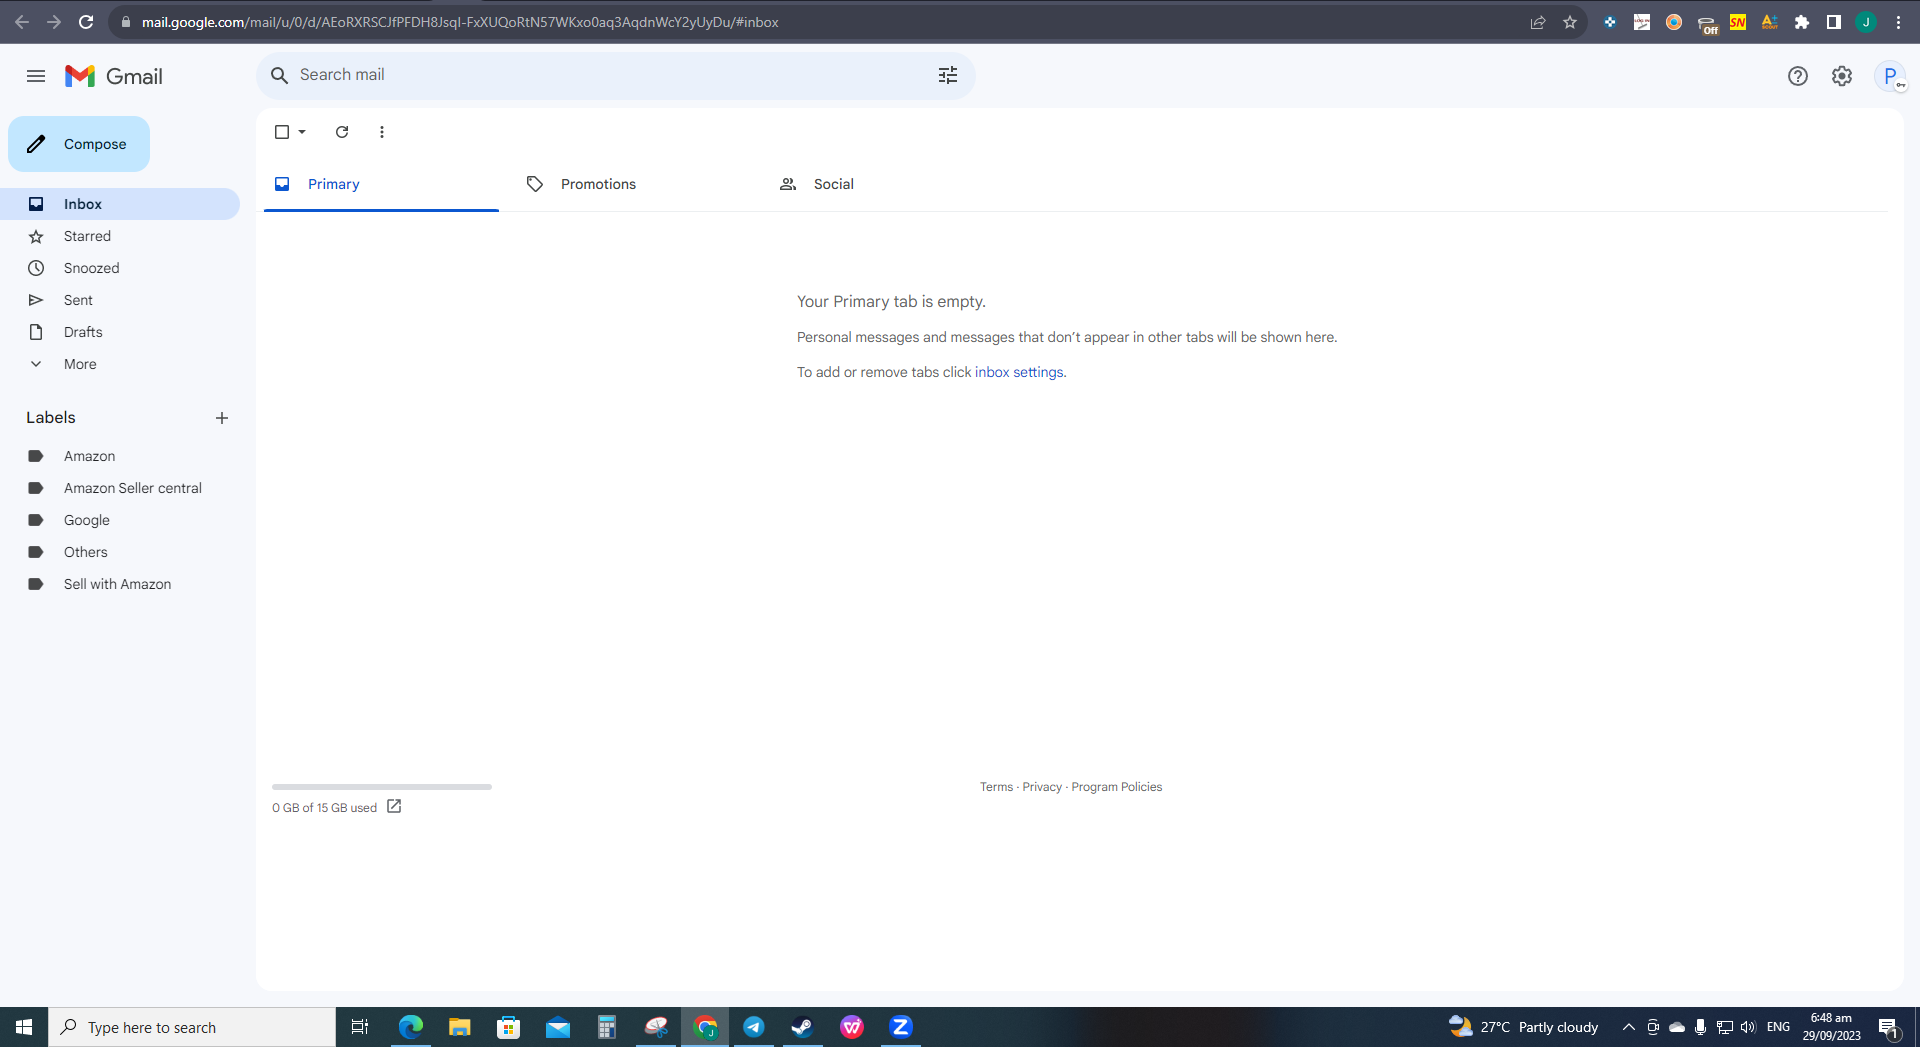
Task: Open storage management external link icon
Action: tap(394, 806)
